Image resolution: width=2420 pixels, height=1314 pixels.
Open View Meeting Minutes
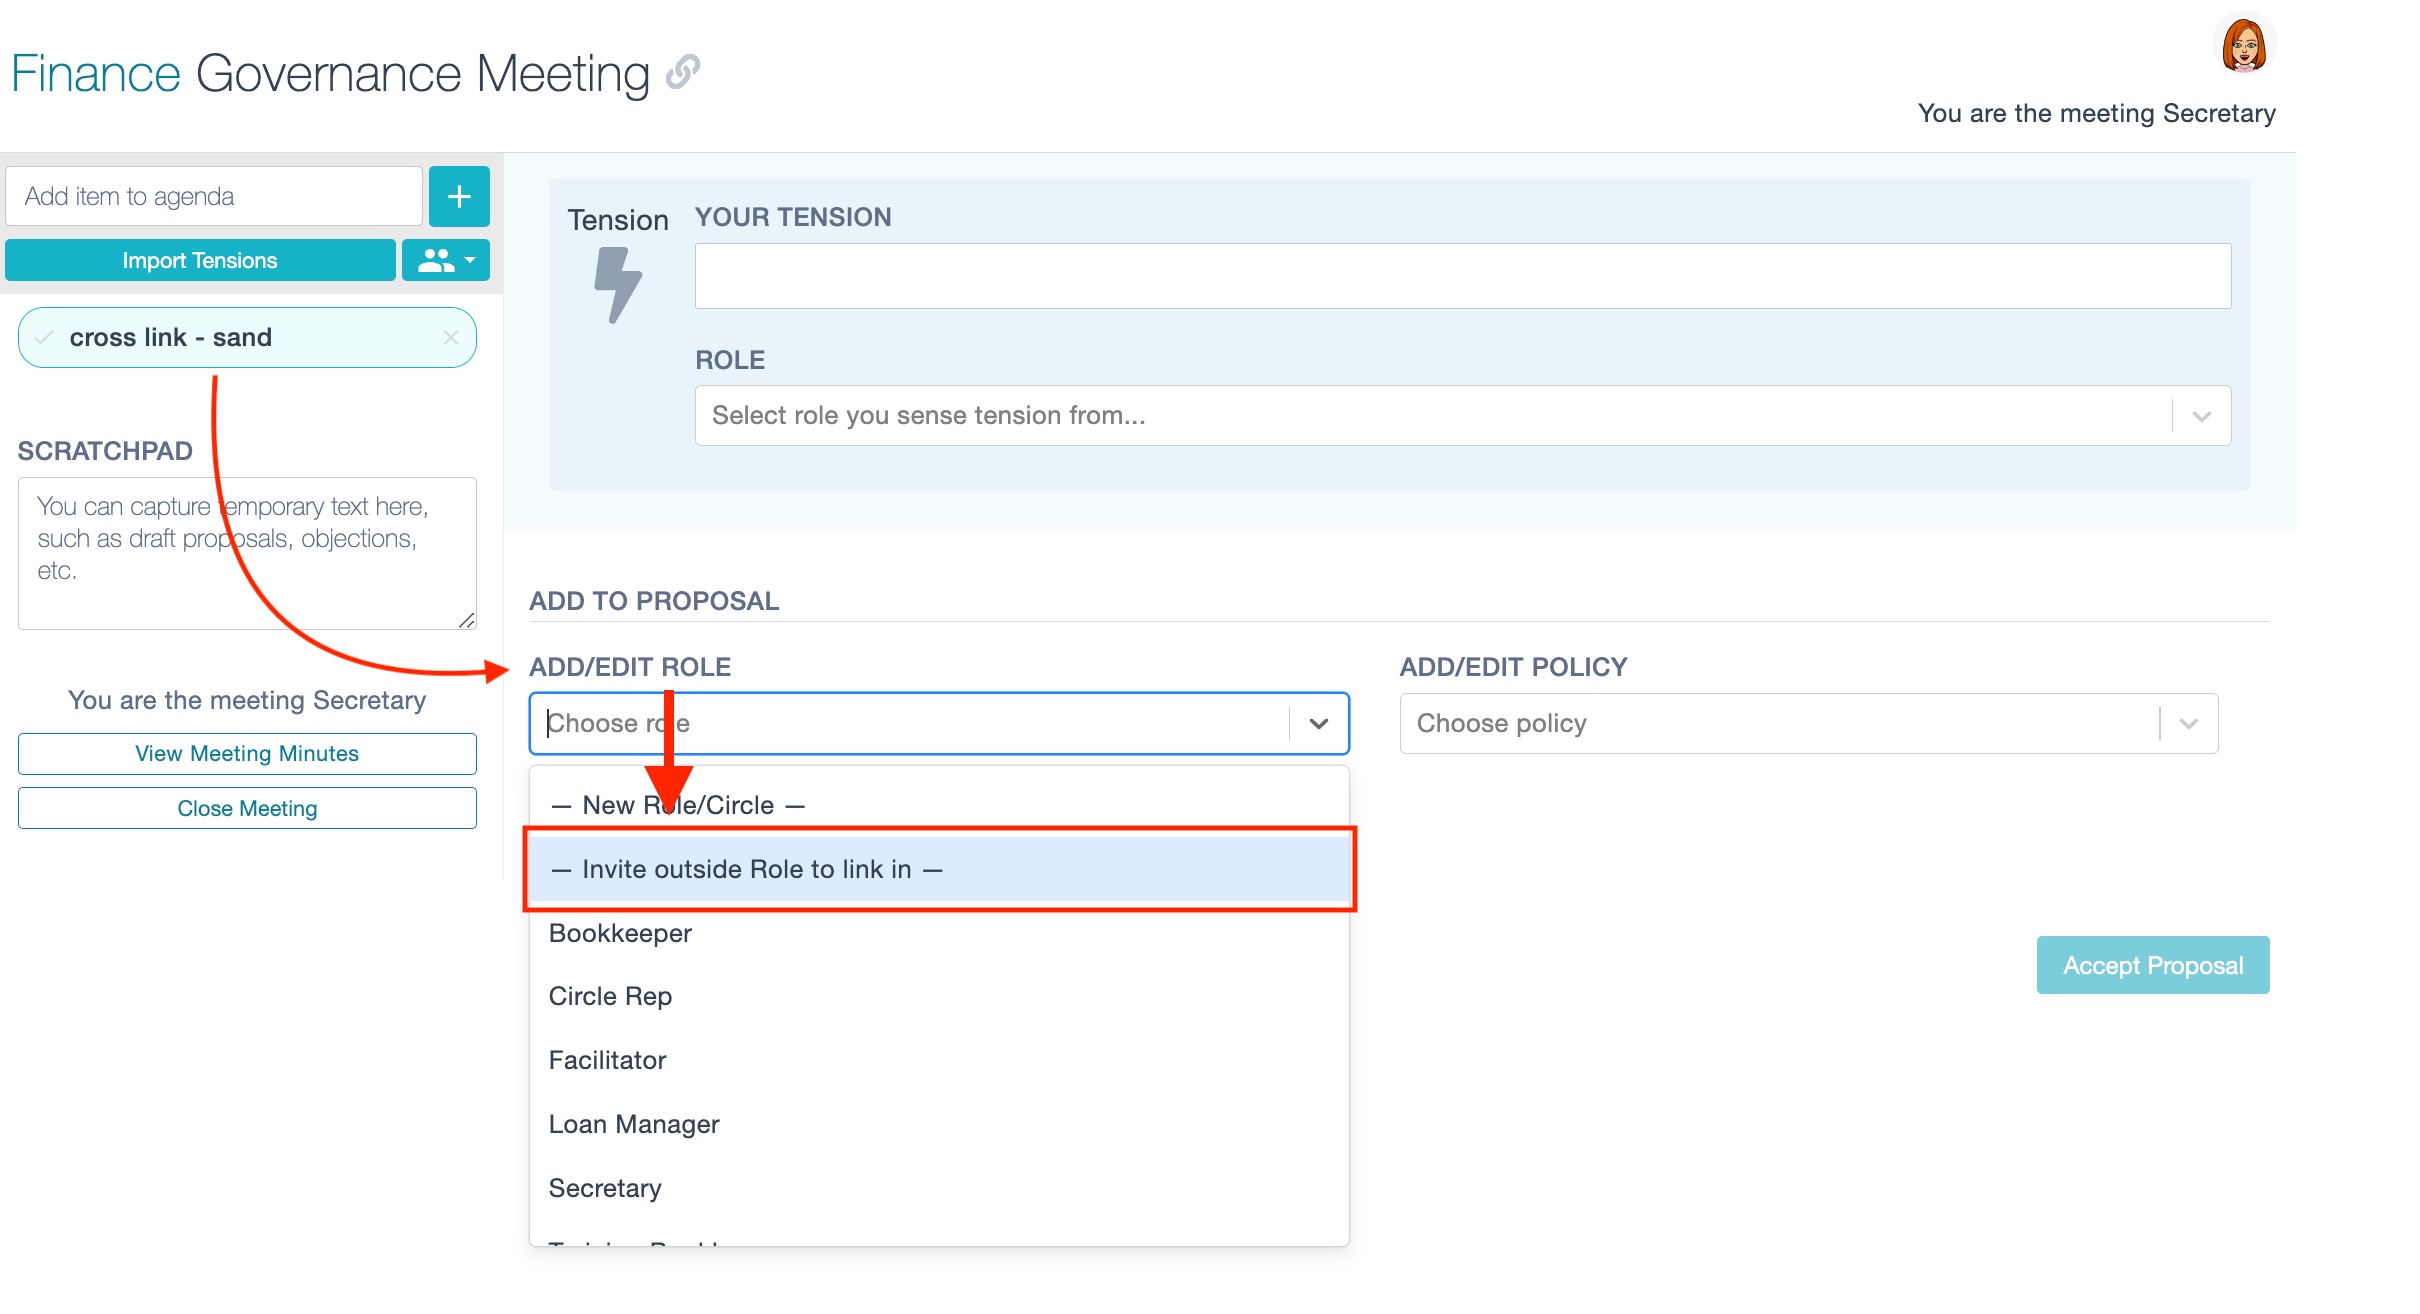pyautogui.click(x=247, y=754)
